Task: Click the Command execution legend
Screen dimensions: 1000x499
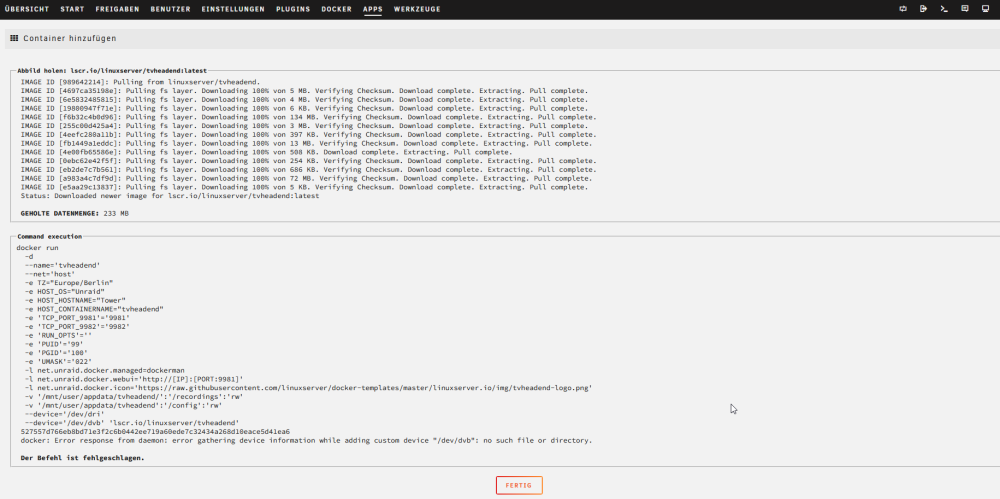Action: tap(49, 236)
